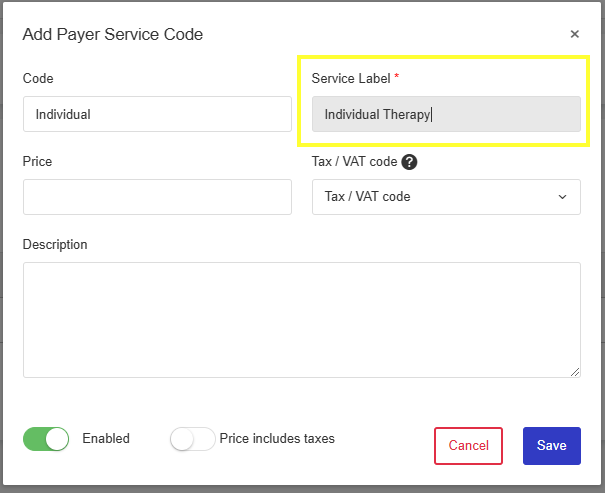Click the Description label
This screenshot has width=605, height=493.
[x=55, y=245]
